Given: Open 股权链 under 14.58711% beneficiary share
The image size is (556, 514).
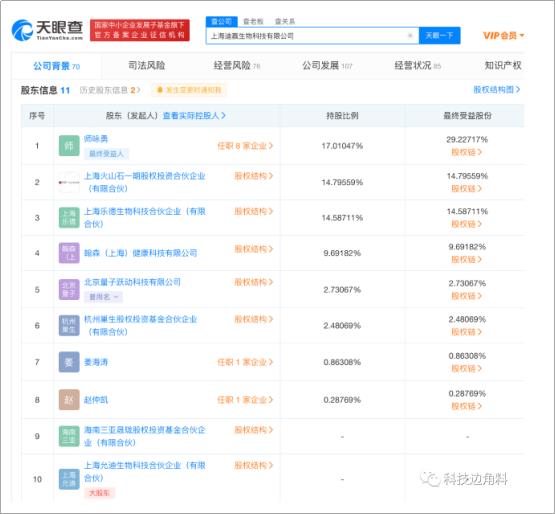Looking at the screenshot, I should [467, 224].
